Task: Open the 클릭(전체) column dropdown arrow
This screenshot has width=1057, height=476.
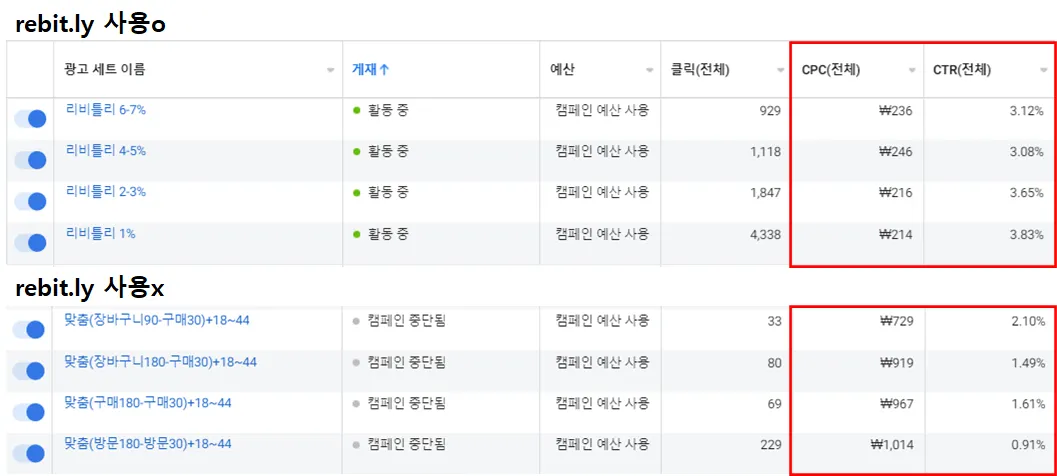Action: click(x=781, y=70)
